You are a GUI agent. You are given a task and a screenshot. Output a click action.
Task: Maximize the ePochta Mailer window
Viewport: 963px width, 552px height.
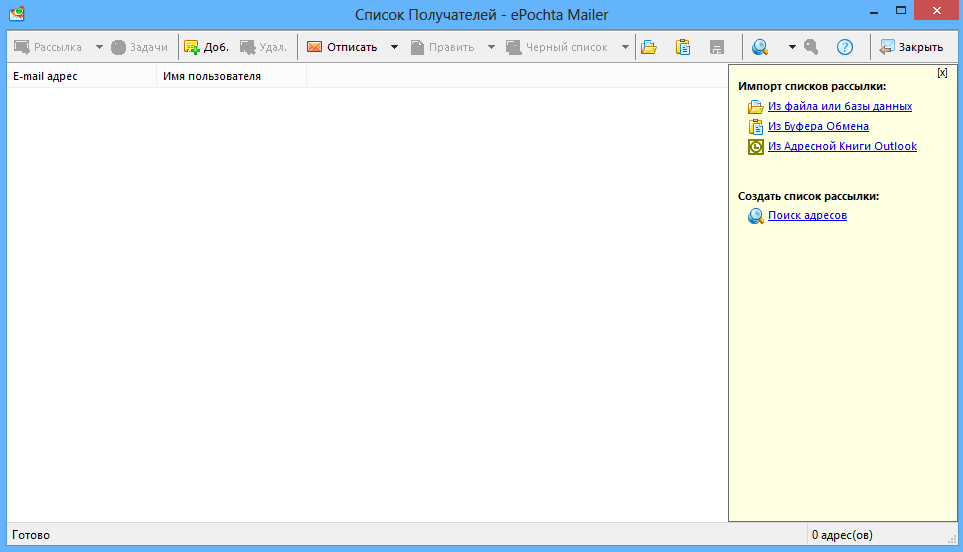pyautogui.click(x=901, y=10)
